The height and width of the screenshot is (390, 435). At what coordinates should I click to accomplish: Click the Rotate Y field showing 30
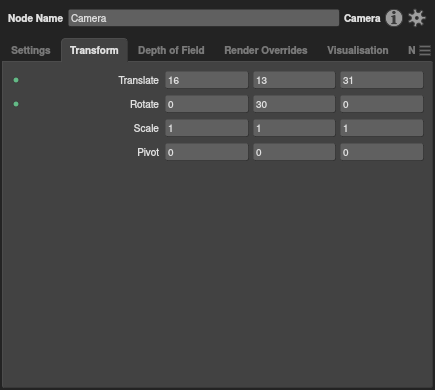click(x=294, y=104)
